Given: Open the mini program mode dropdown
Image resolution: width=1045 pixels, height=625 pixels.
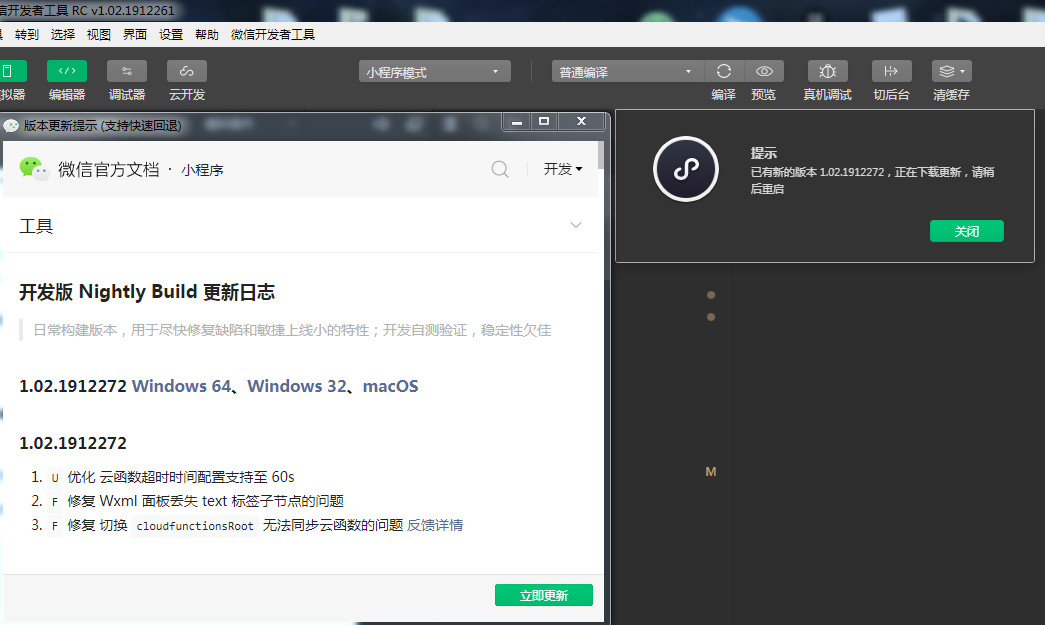Looking at the screenshot, I should [x=435, y=71].
